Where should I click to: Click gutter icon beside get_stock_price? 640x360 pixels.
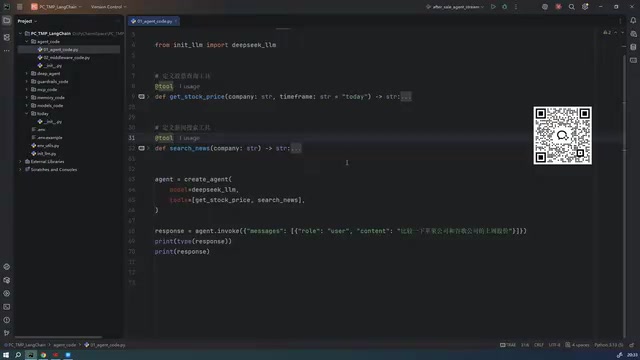[x=141, y=97]
